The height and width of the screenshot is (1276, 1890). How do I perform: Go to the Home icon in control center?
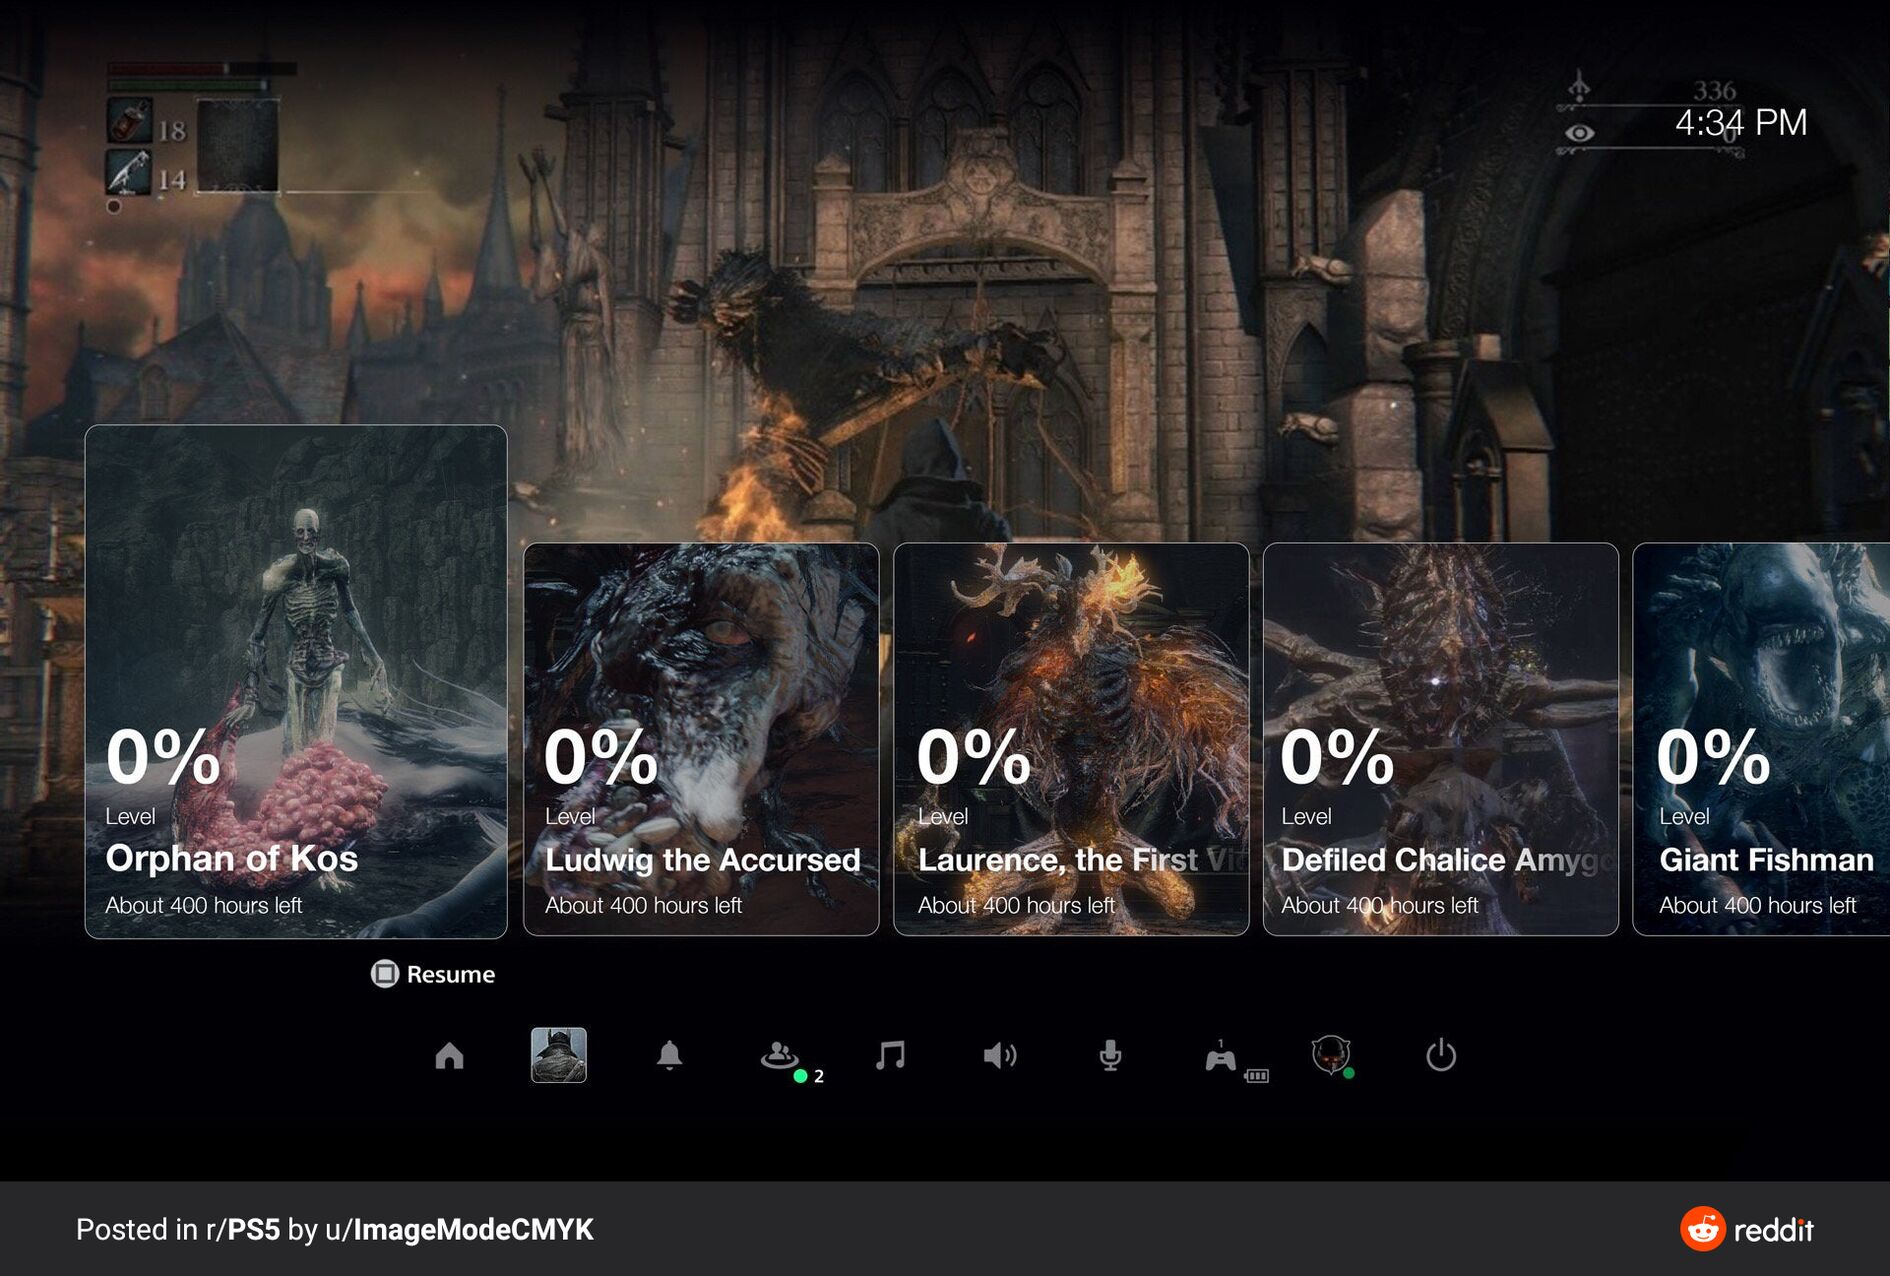point(449,1055)
